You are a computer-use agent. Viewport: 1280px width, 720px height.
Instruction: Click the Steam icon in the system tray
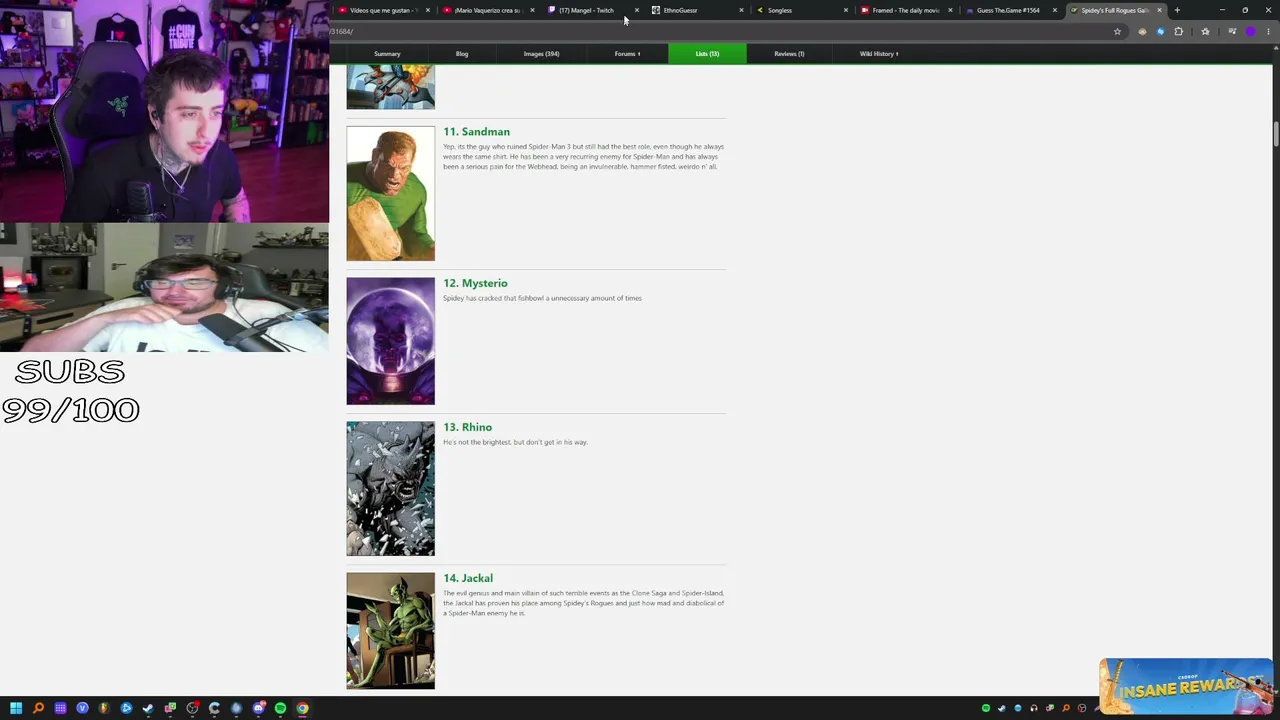pos(1002,708)
